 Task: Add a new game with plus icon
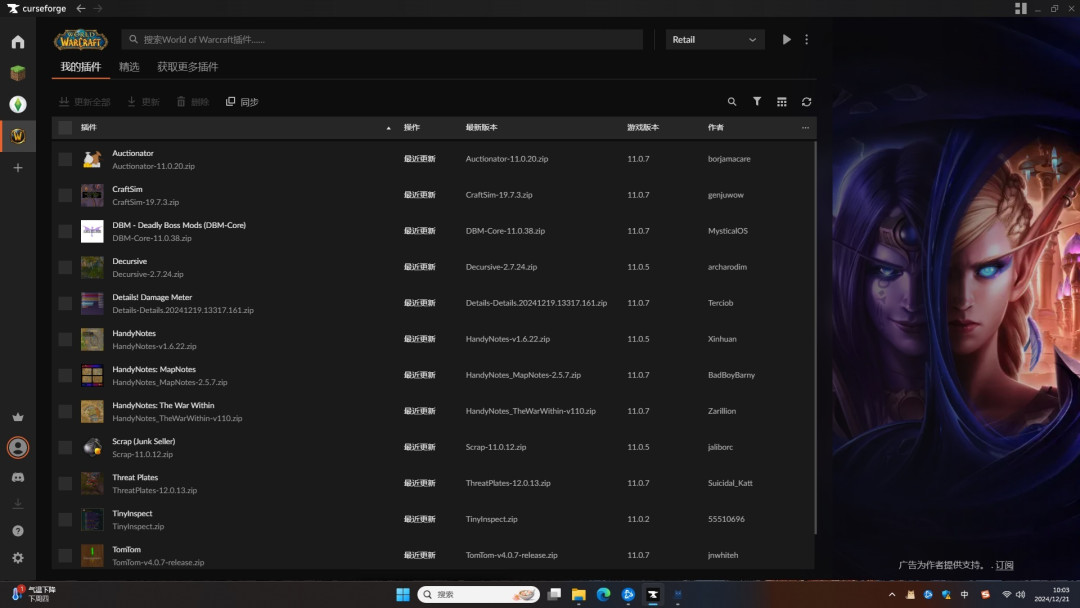pyautogui.click(x=18, y=167)
